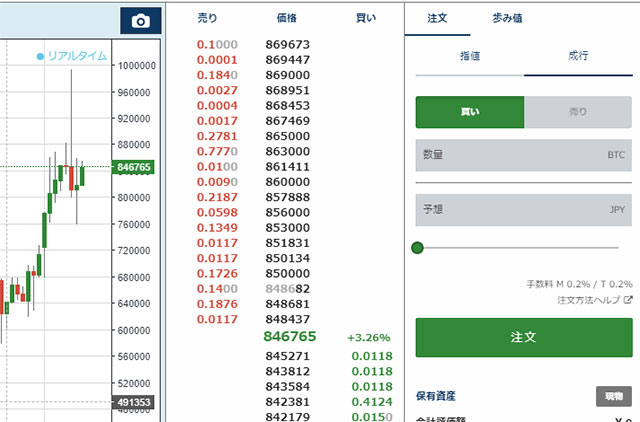Click sell quantity 0.1876

pos(217,304)
